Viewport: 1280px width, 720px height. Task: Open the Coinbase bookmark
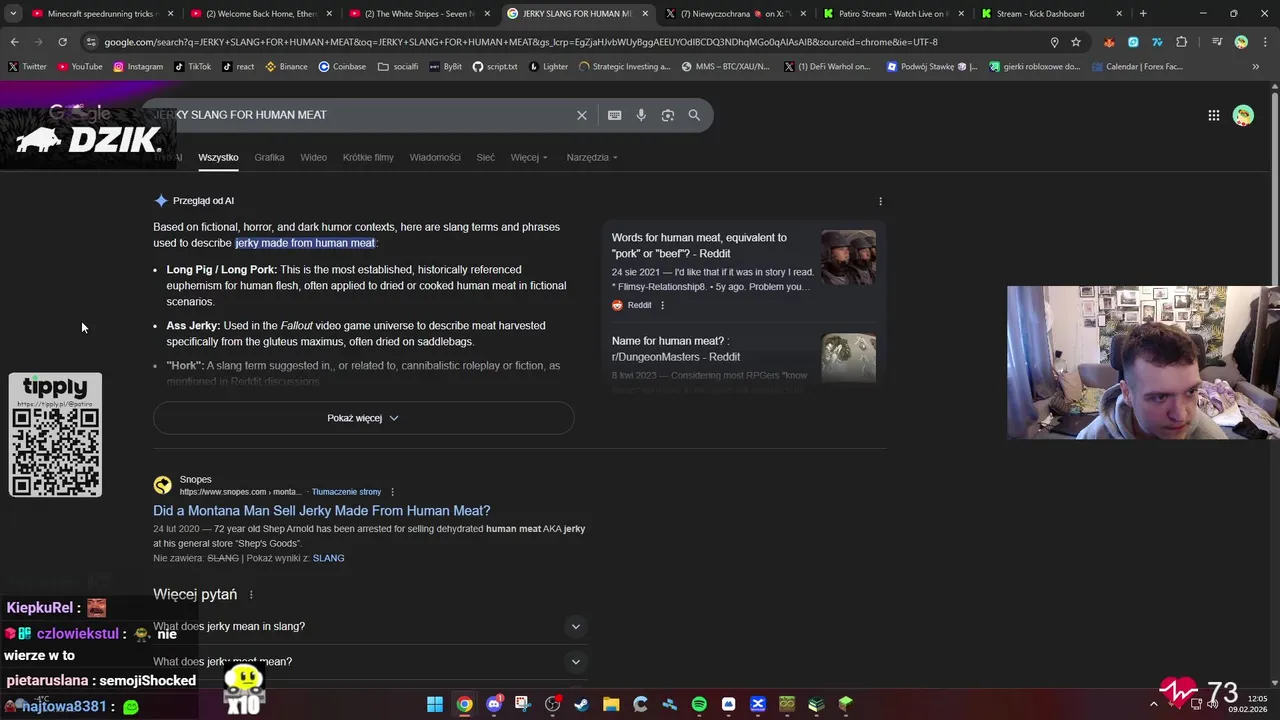point(342,67)
